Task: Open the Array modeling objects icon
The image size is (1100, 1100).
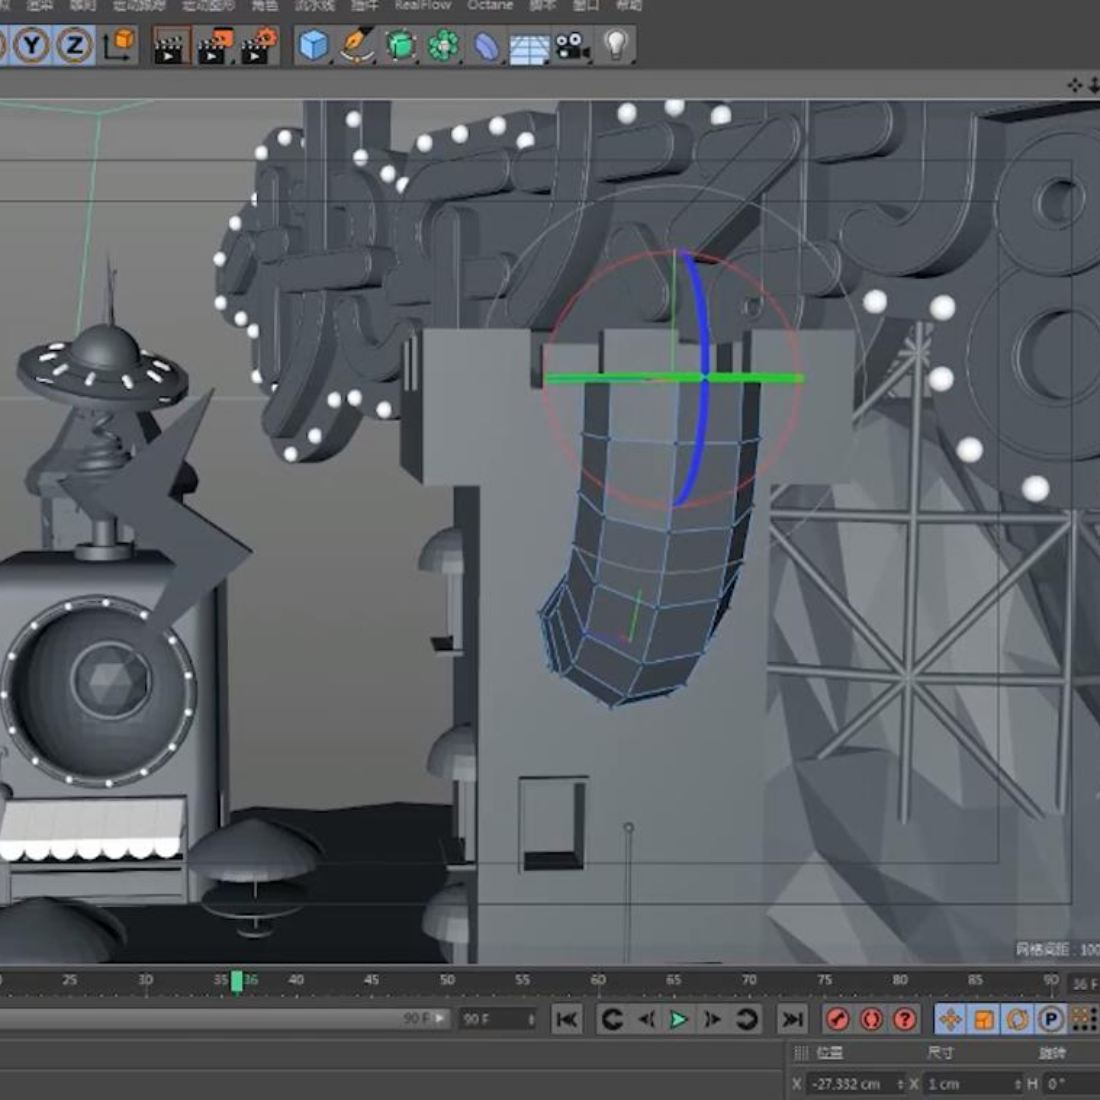Action: pos(443,46)
